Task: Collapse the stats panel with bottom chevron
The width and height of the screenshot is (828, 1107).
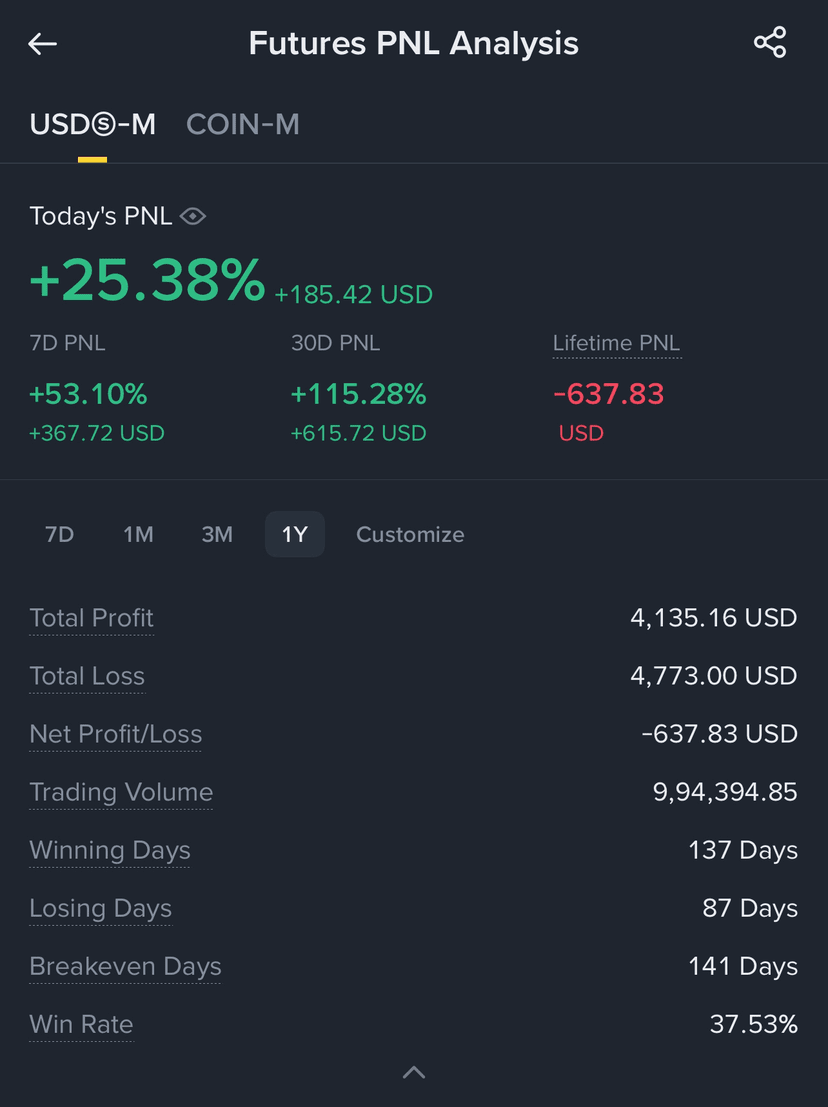Action: [x=414, y=1072]
